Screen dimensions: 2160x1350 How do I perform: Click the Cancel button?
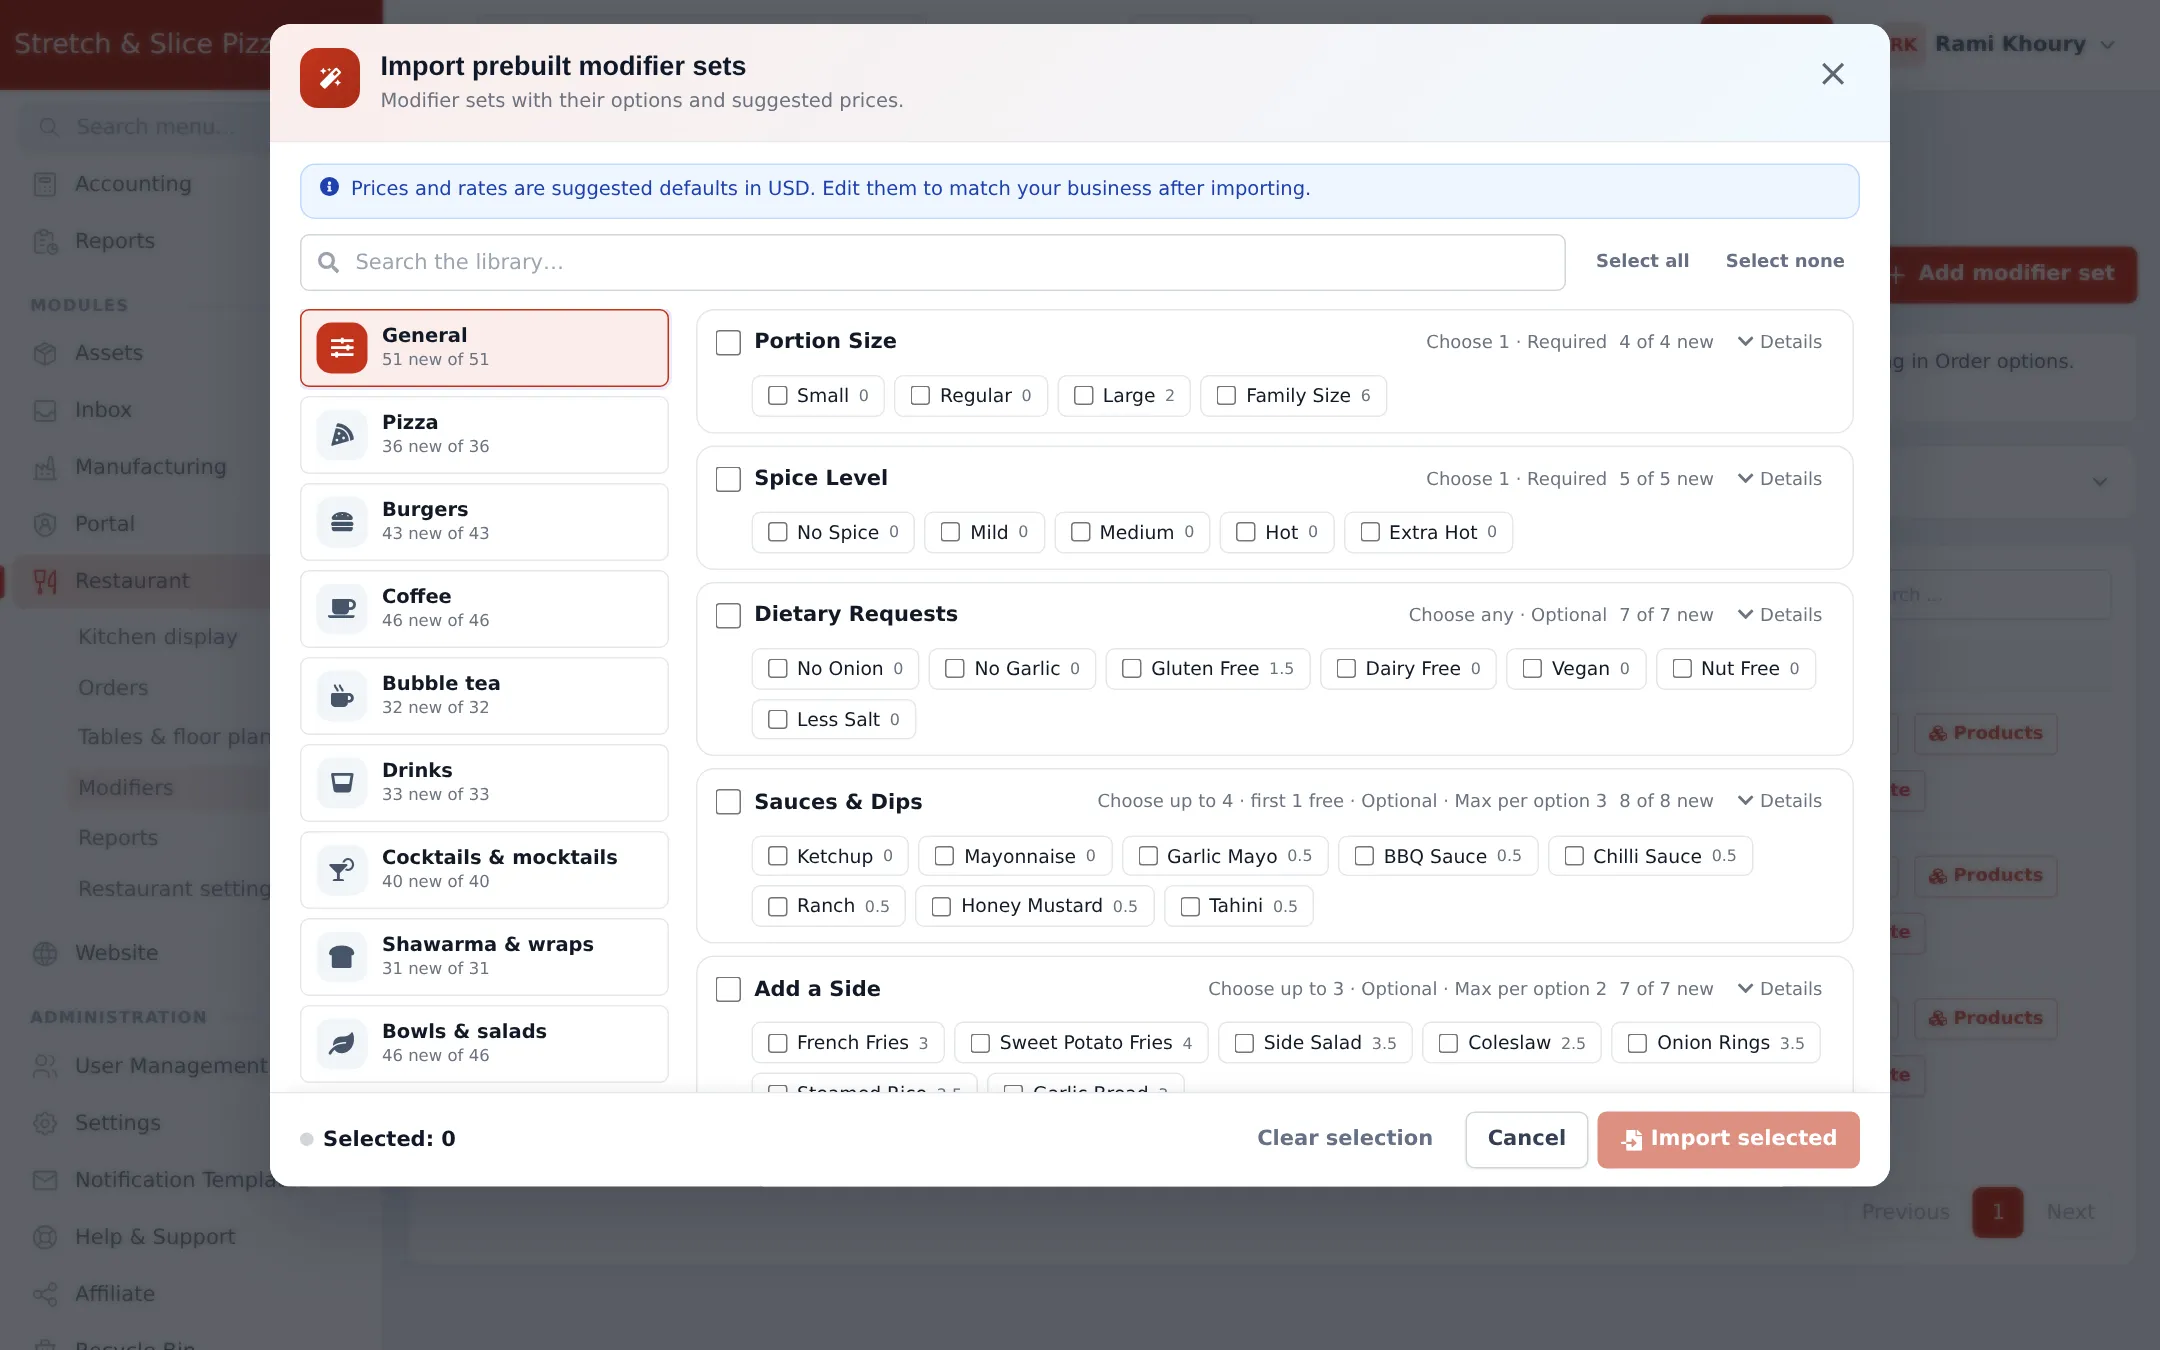point(1526,1139)
